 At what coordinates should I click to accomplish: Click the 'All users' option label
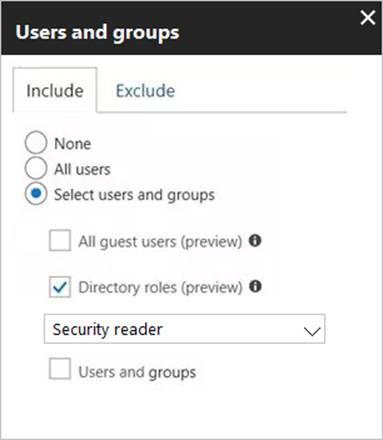(82, 169)
